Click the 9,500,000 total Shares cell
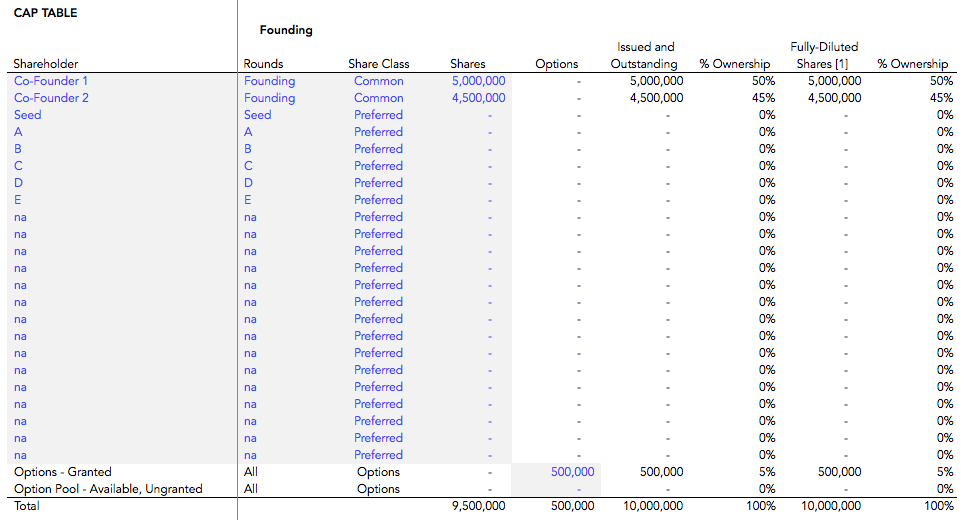Viewport: 971px width, 520px height. pos(478,506)
